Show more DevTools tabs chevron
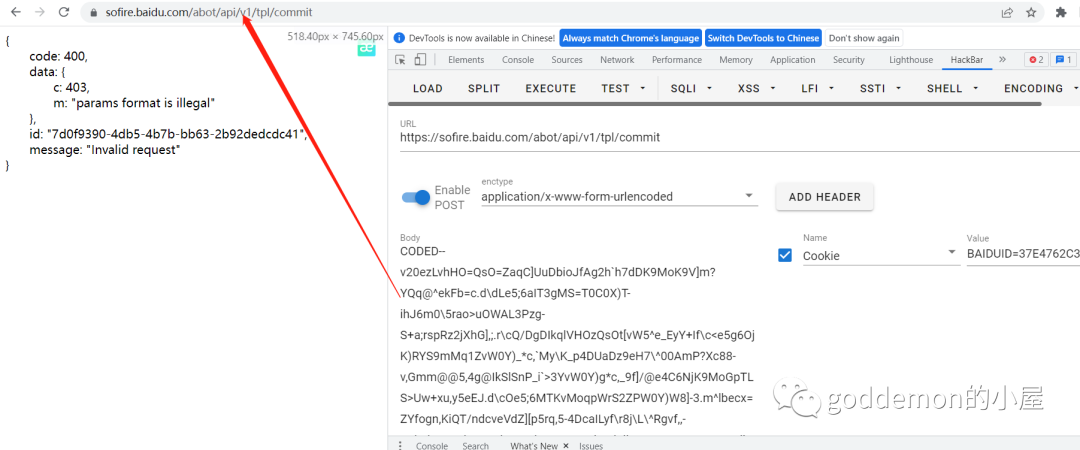This screenshot has height=450, width=1080. 1002,59
